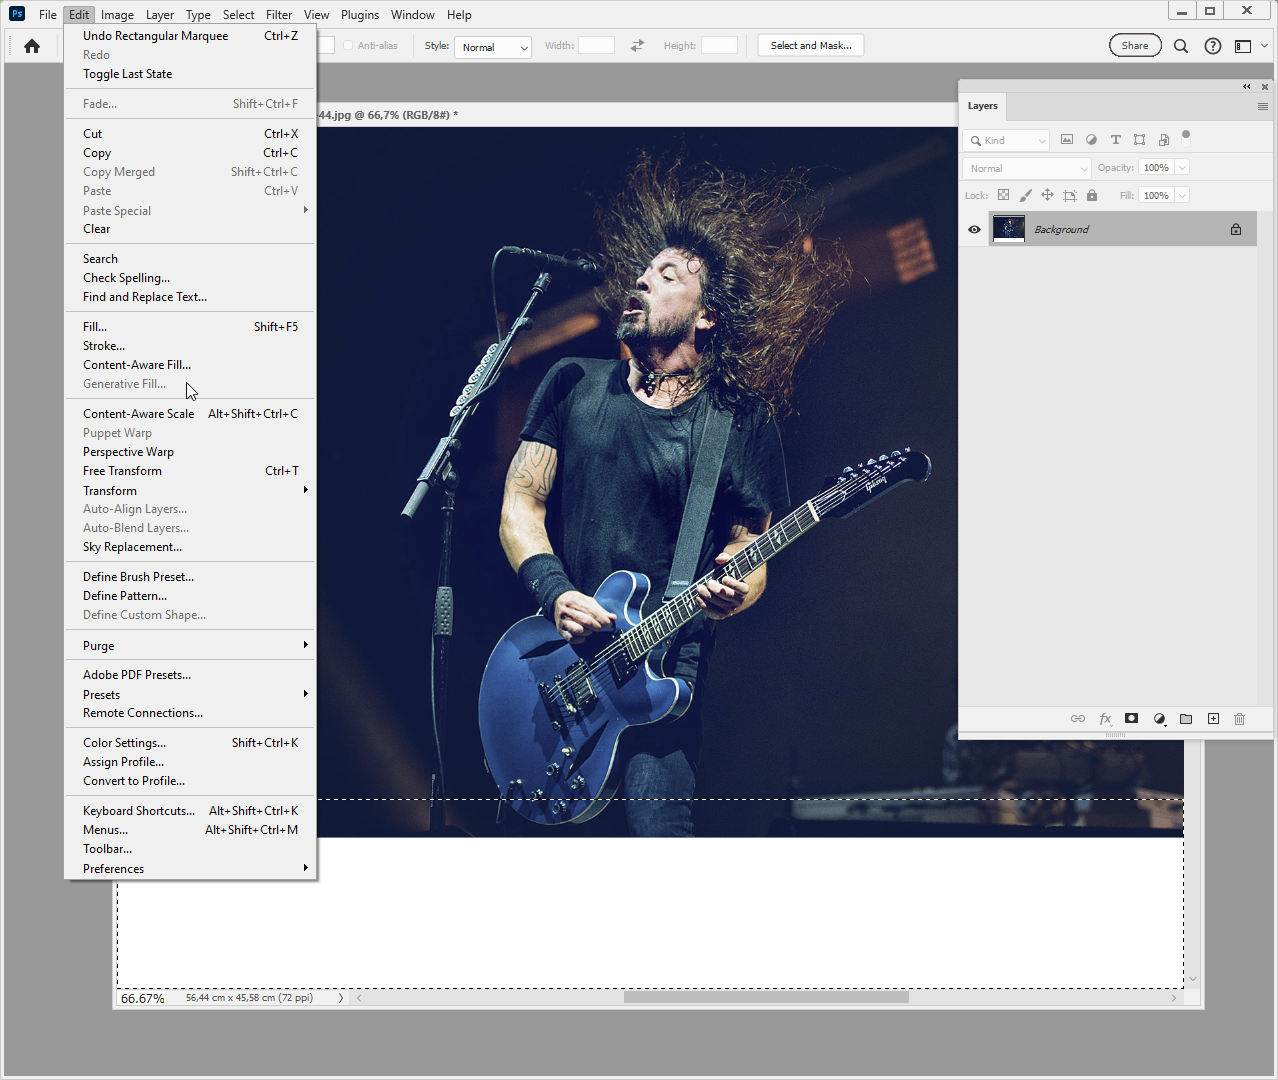Click the Background layer's lock icon
Image resolution: width=1278 pixels, height=1080 pixels.
1236,230
